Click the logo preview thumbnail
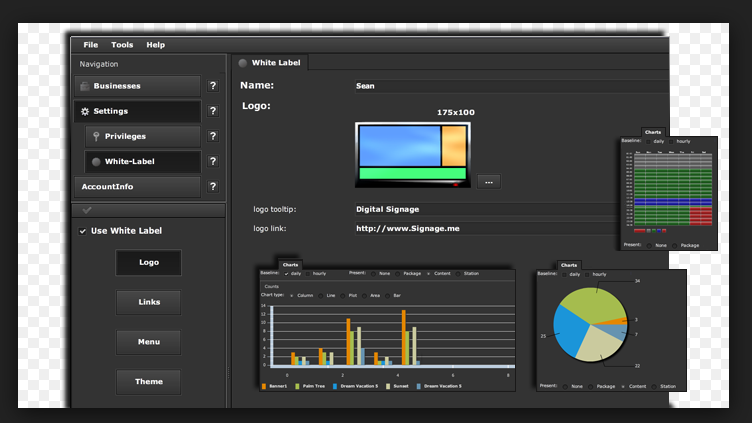The image size is (752, 423). tap(413, 155)
